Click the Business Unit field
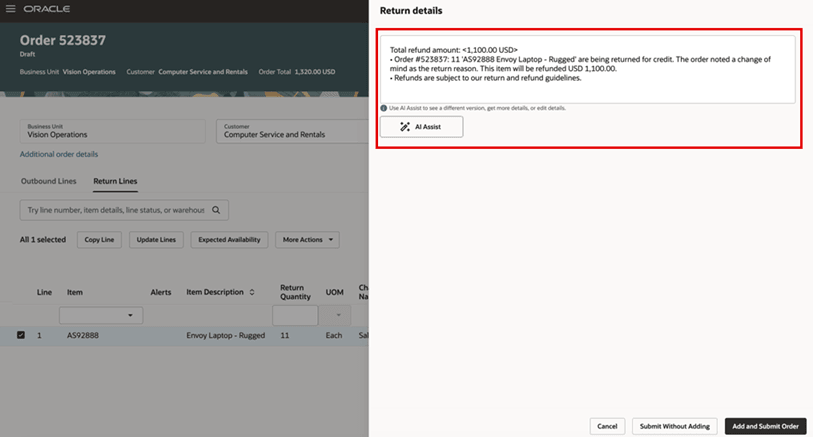Screen dimensions: 813x437 pyautogui.click(x=113, y=131)
